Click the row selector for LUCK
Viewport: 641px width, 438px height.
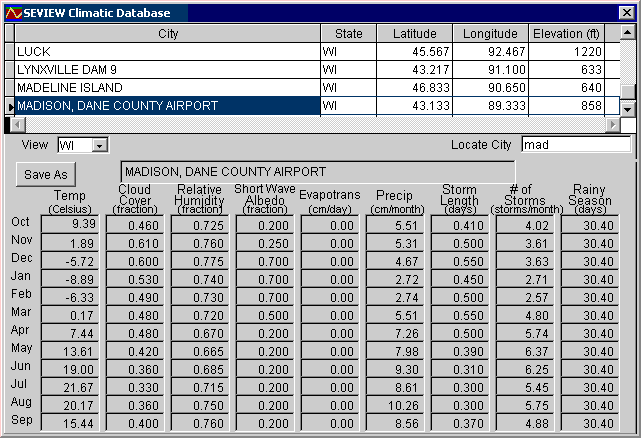pos(9,52)
